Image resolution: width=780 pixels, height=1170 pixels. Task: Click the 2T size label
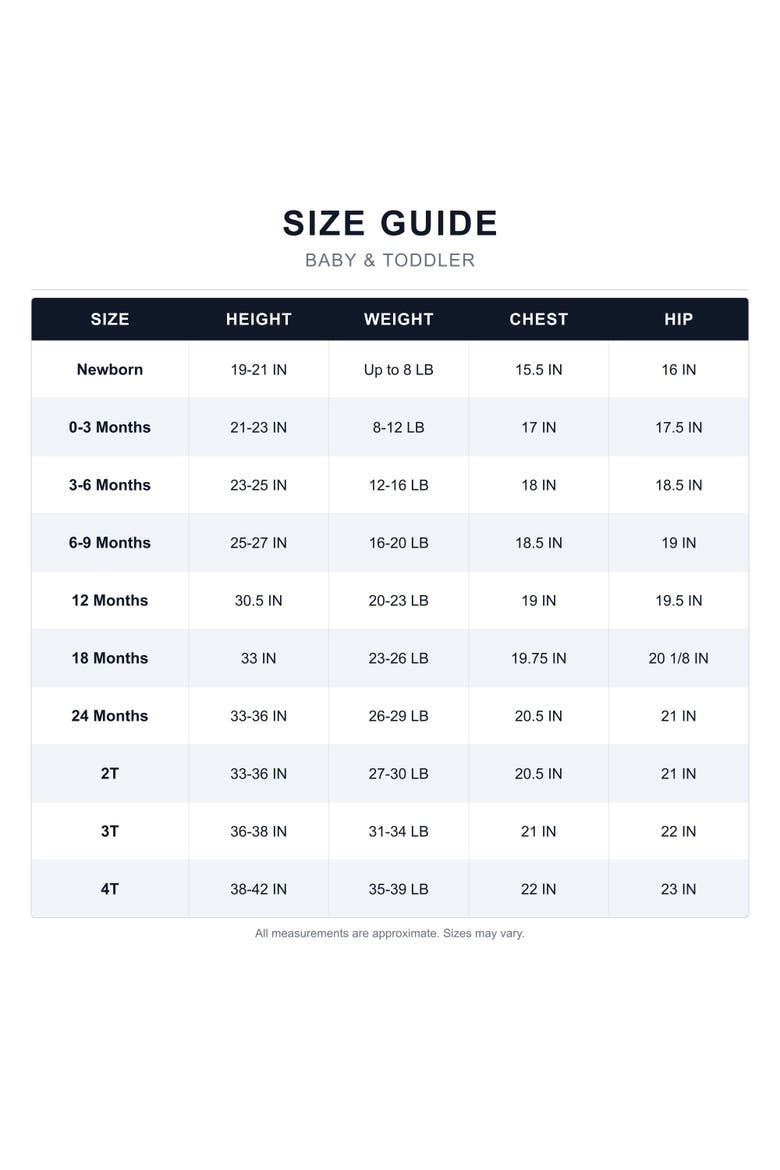(110, 774)
